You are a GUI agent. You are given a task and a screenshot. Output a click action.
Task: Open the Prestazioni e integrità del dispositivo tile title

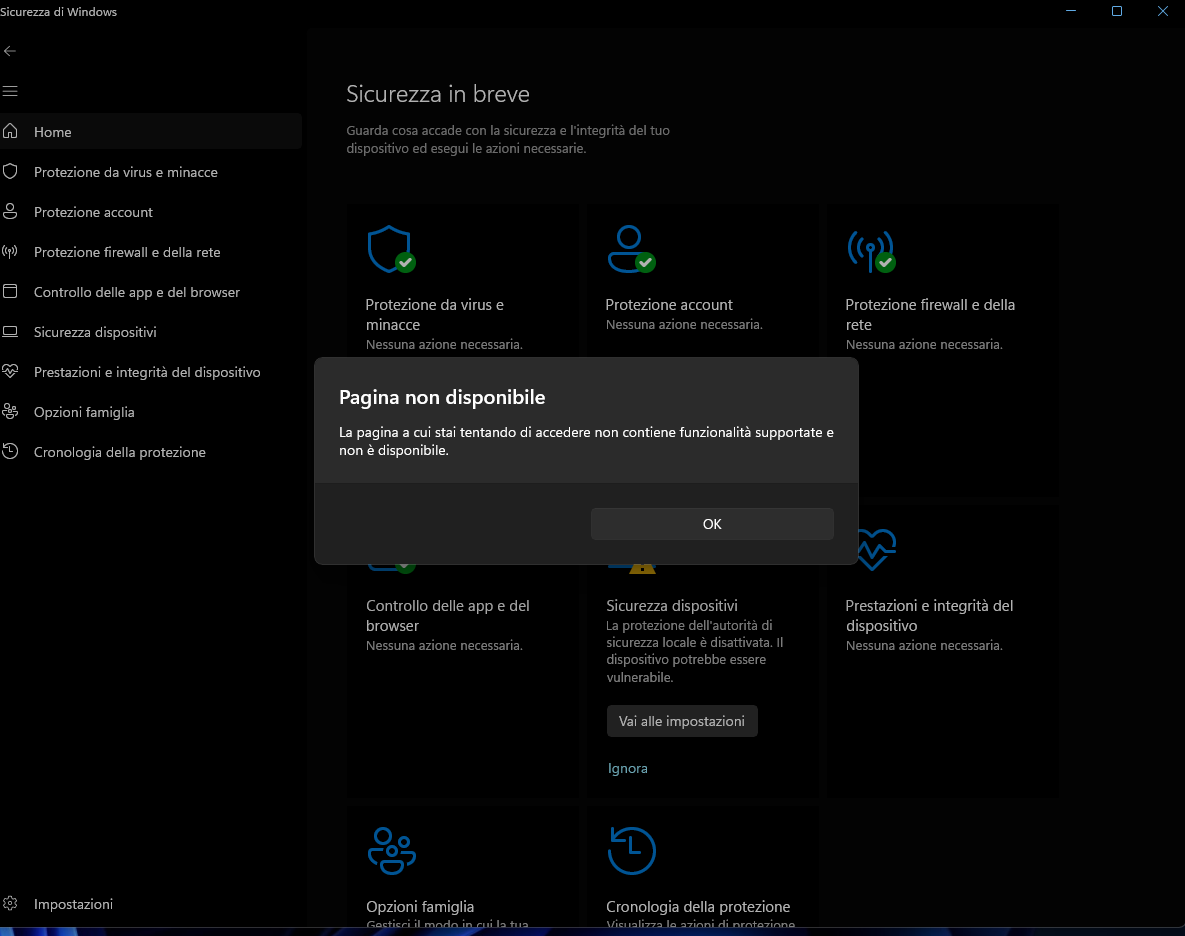929,616
